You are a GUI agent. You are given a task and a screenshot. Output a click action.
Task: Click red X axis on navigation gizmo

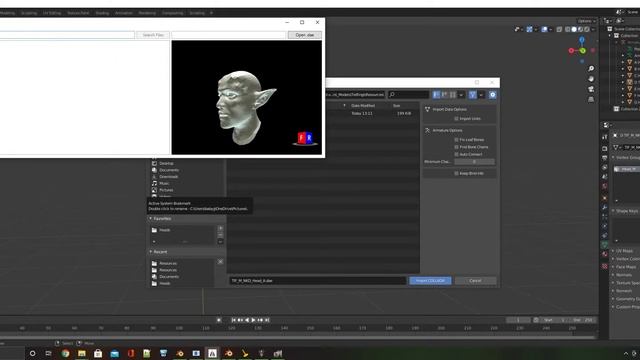pyautogui.click(x=571, y=51)
